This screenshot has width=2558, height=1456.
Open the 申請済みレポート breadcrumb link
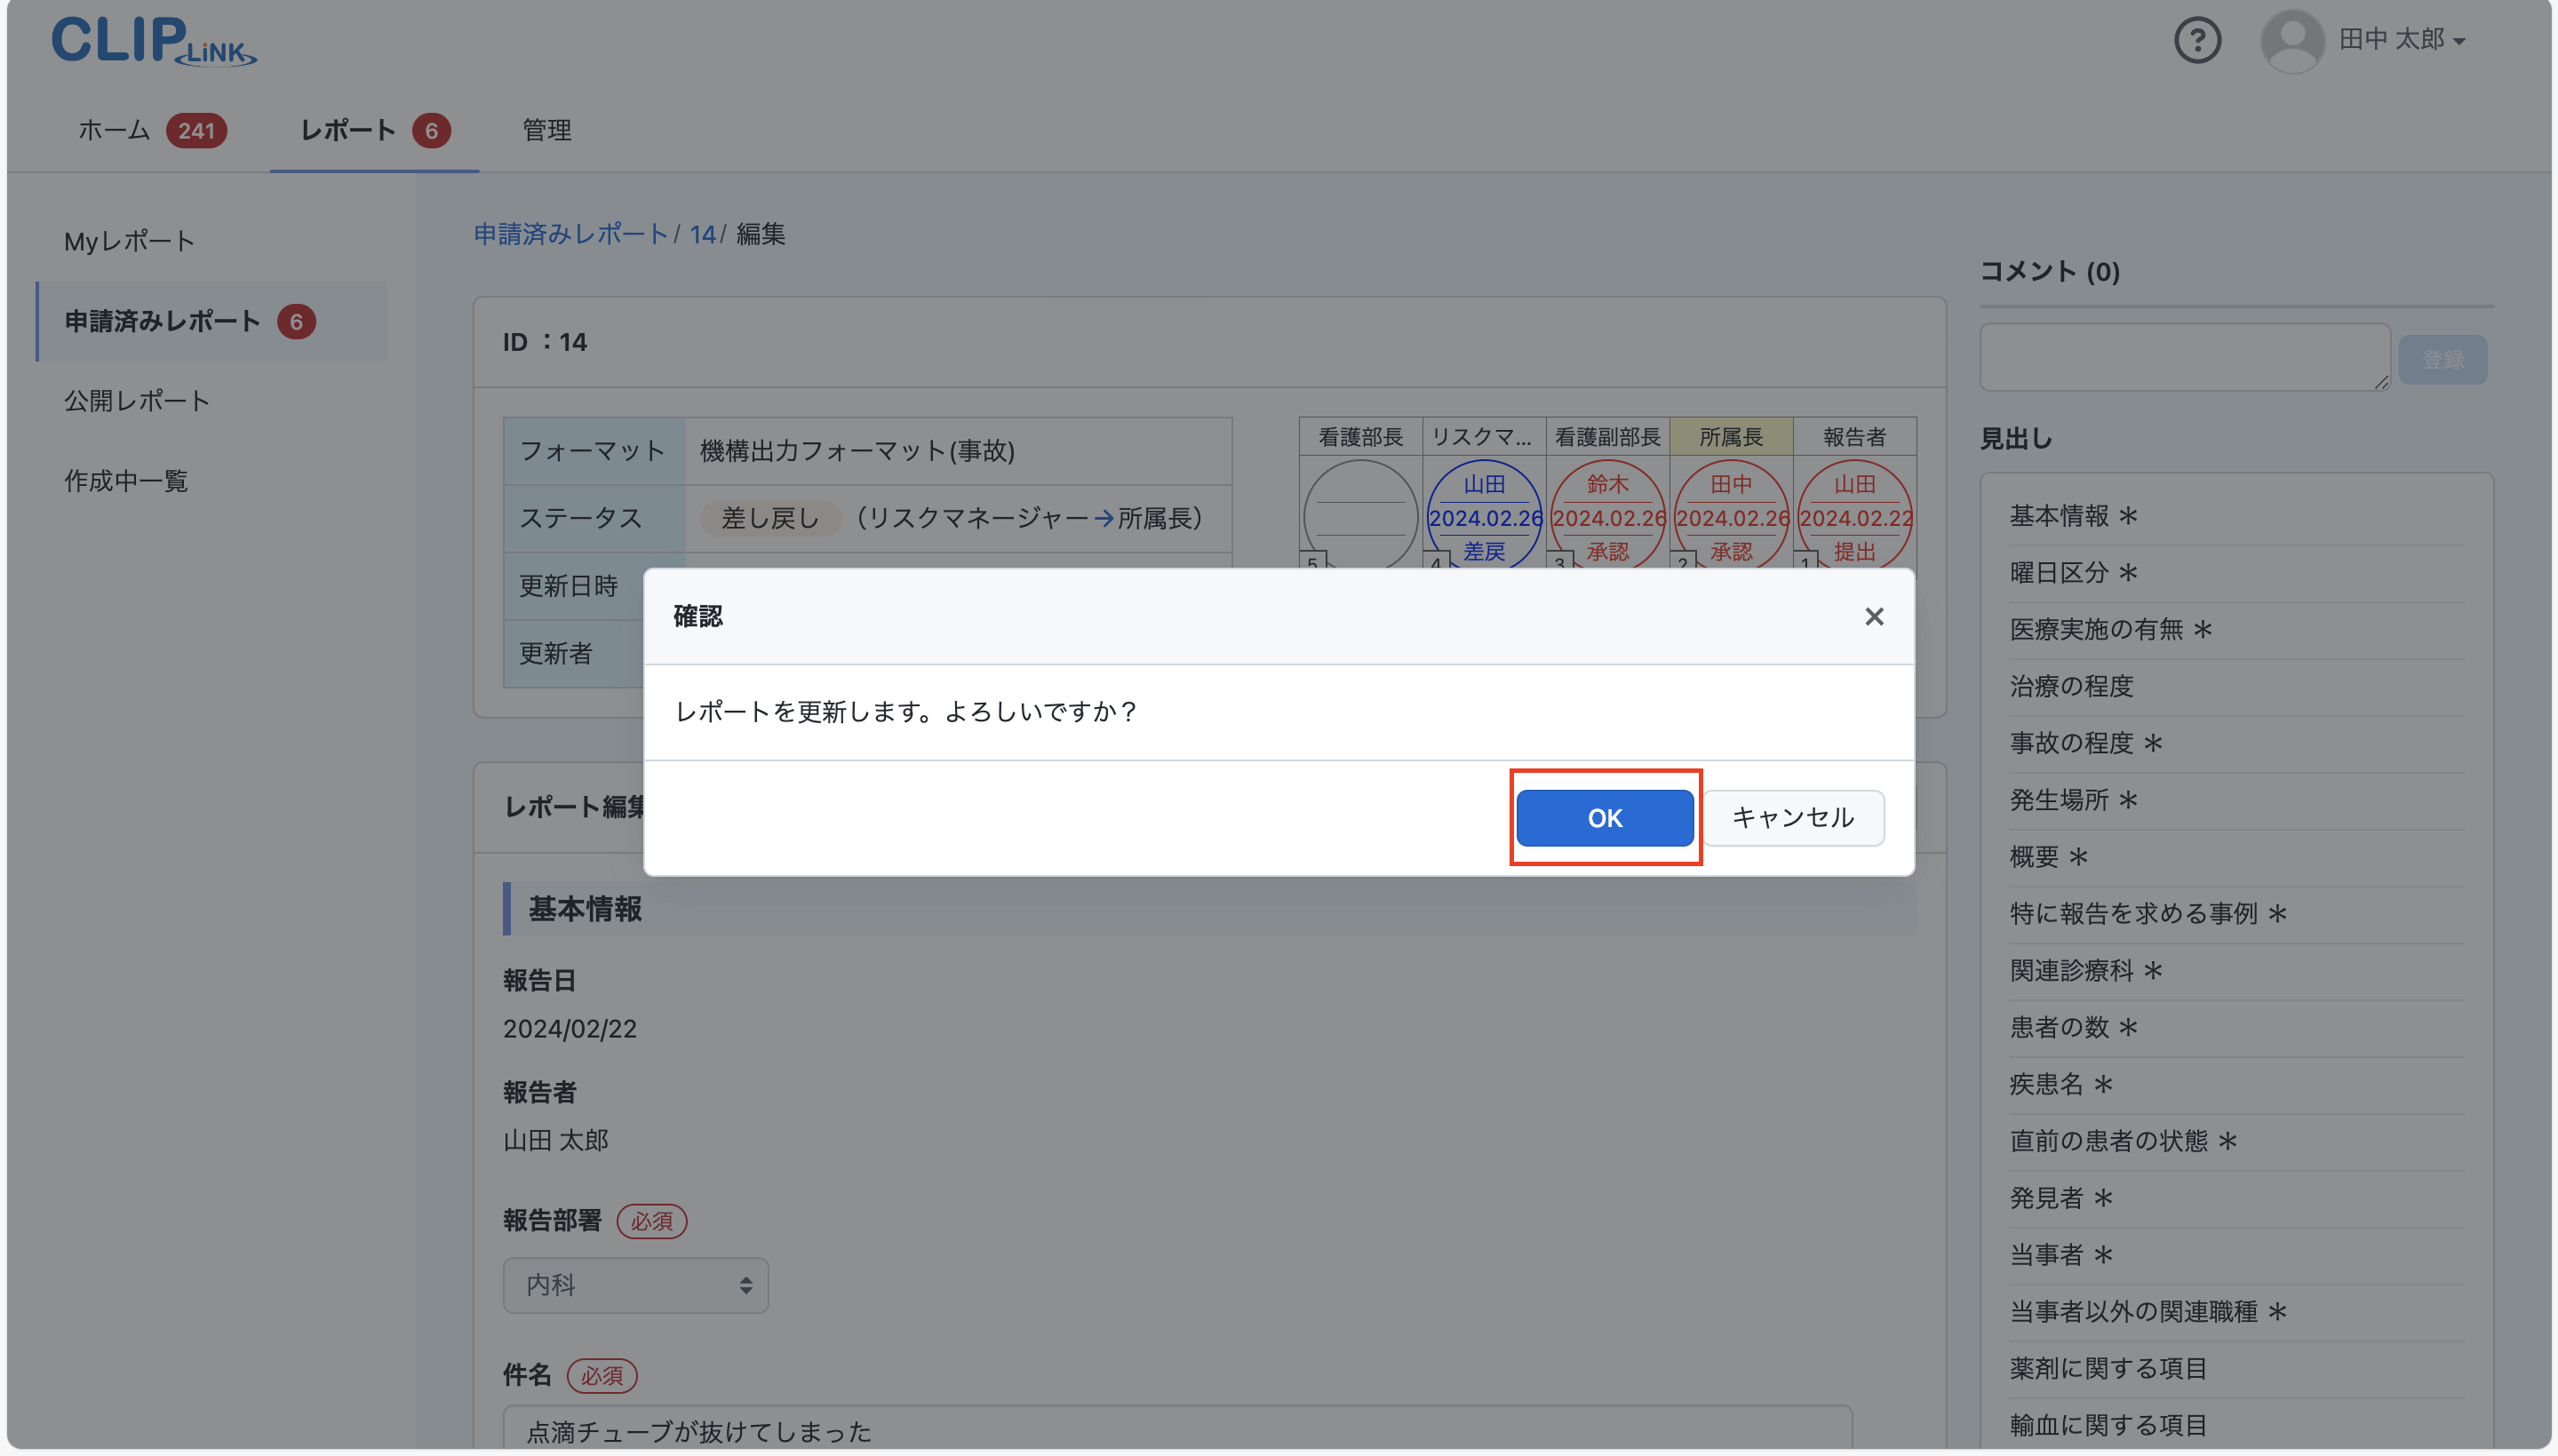point(570,234)
